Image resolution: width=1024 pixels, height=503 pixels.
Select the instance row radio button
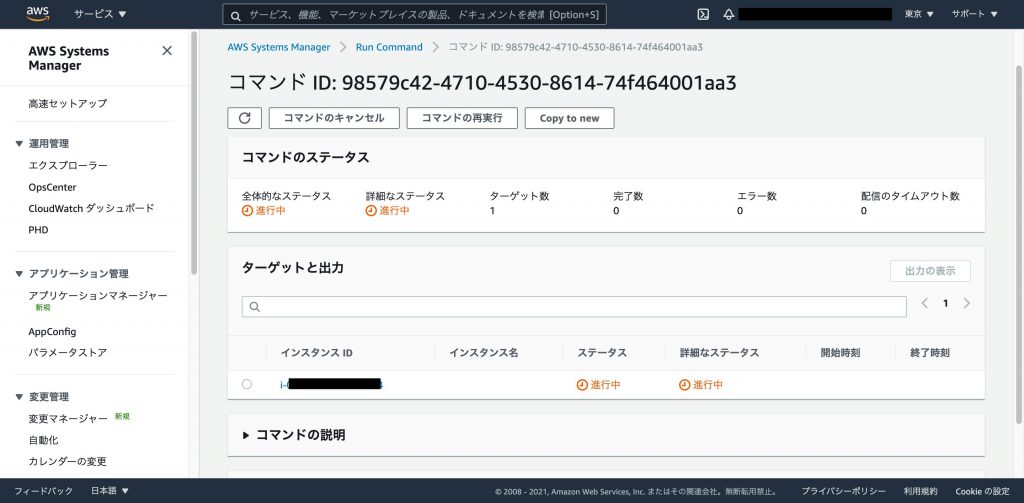click(246, 384)
